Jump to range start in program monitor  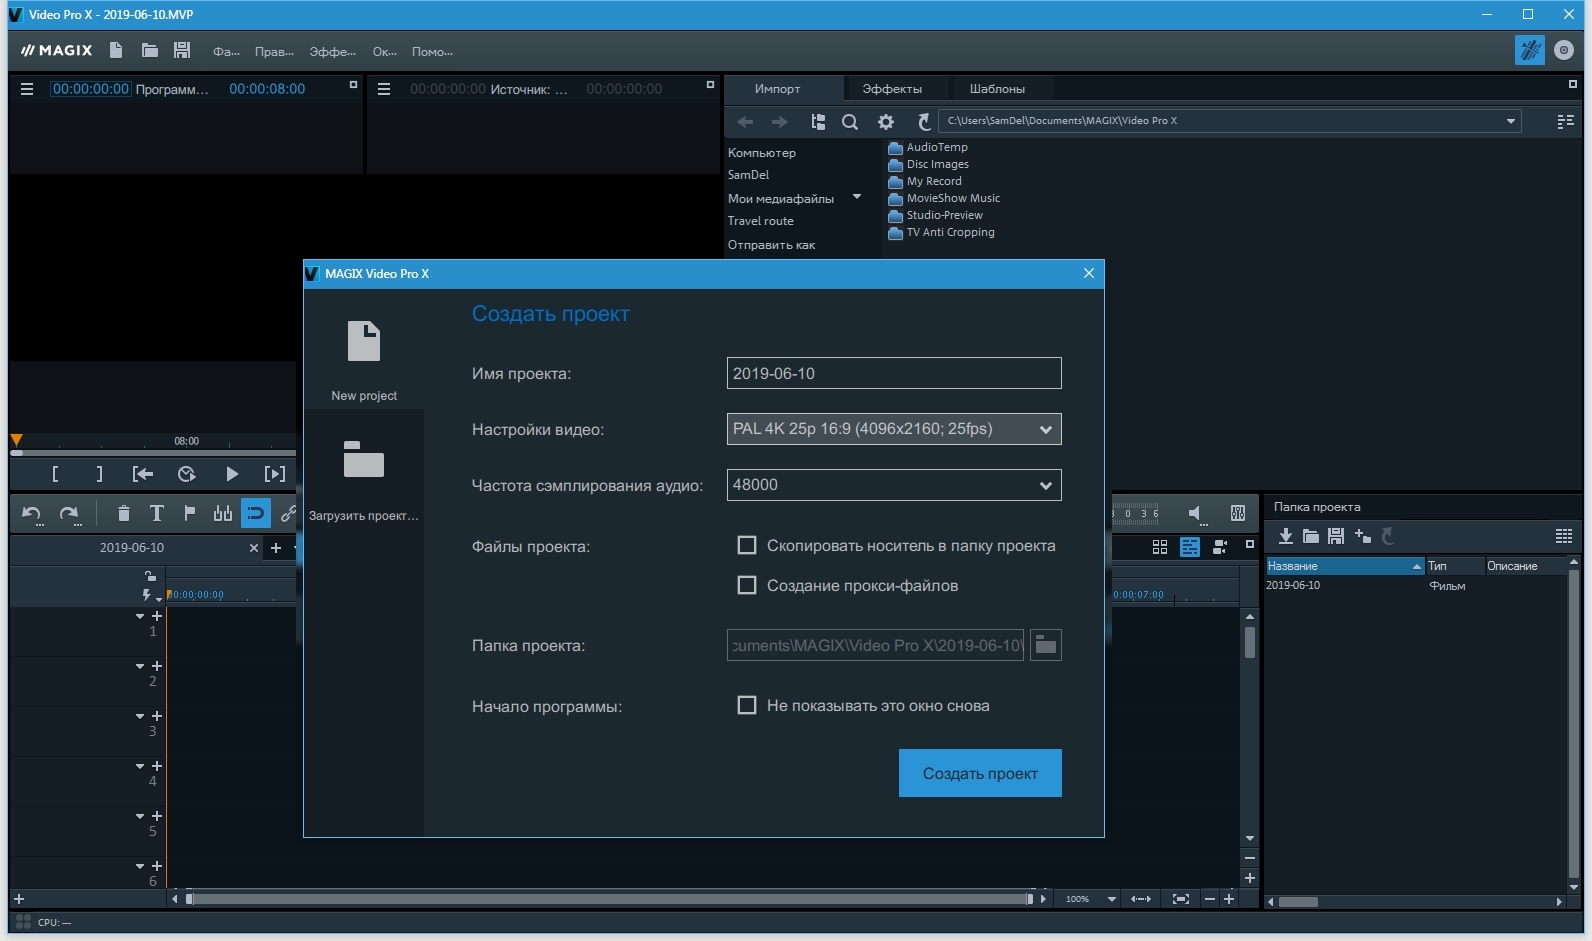click(x=143, y=474)
